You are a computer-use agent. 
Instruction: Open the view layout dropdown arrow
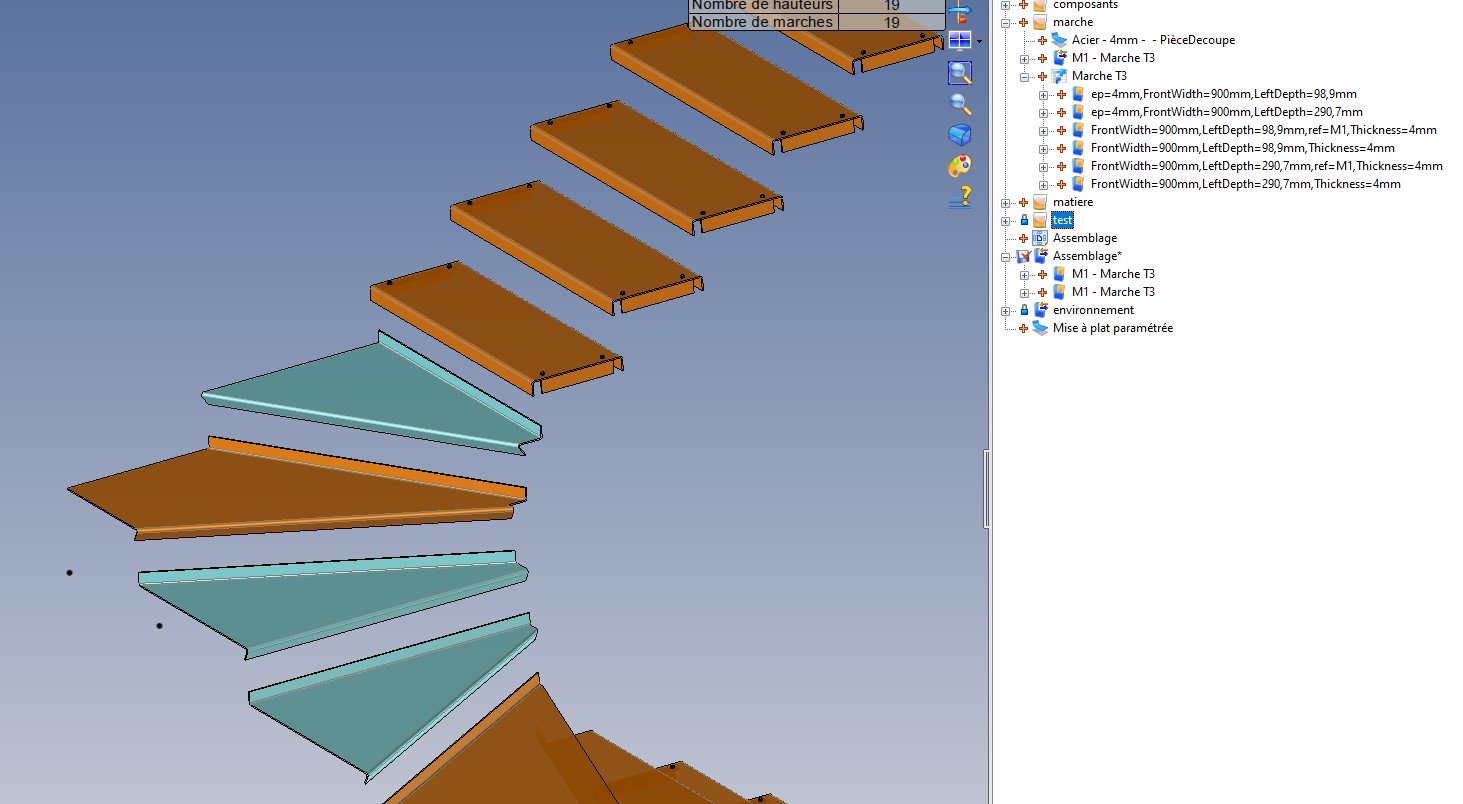[979, 42]
